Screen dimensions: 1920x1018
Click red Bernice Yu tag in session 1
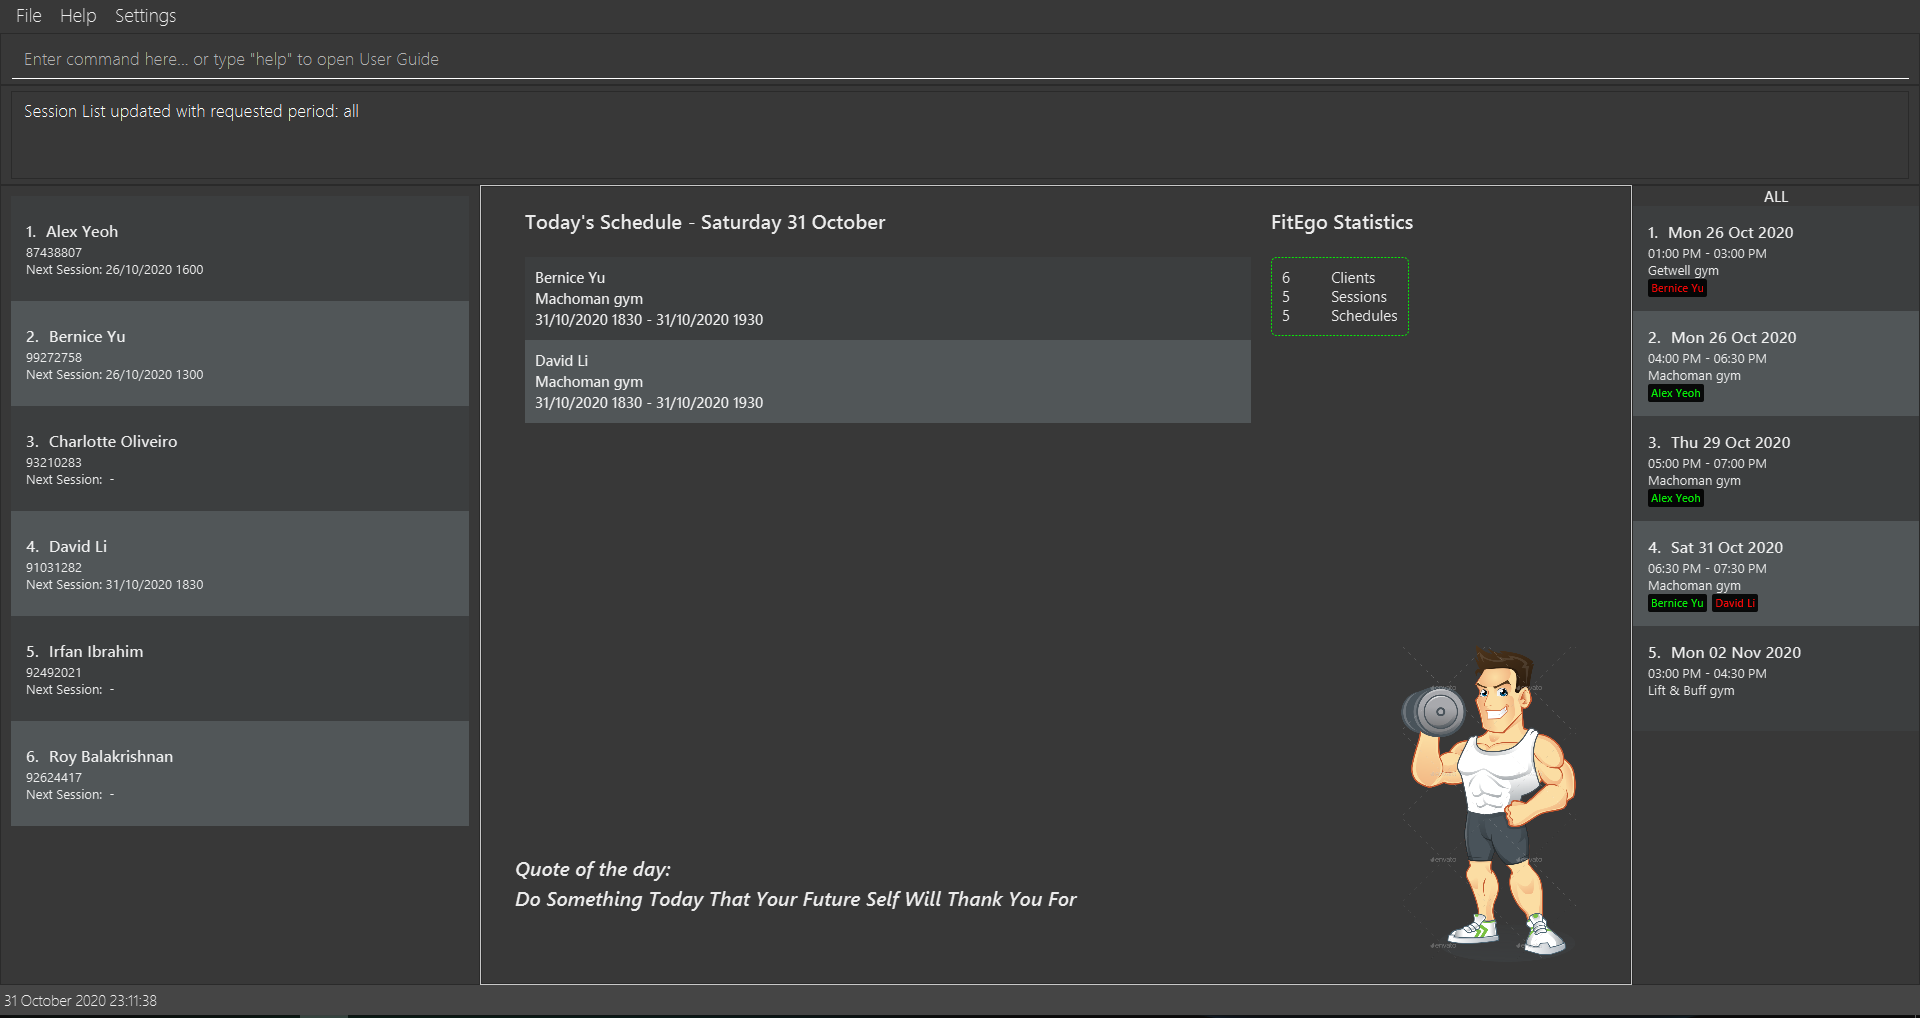click(x=1677, y=288)
